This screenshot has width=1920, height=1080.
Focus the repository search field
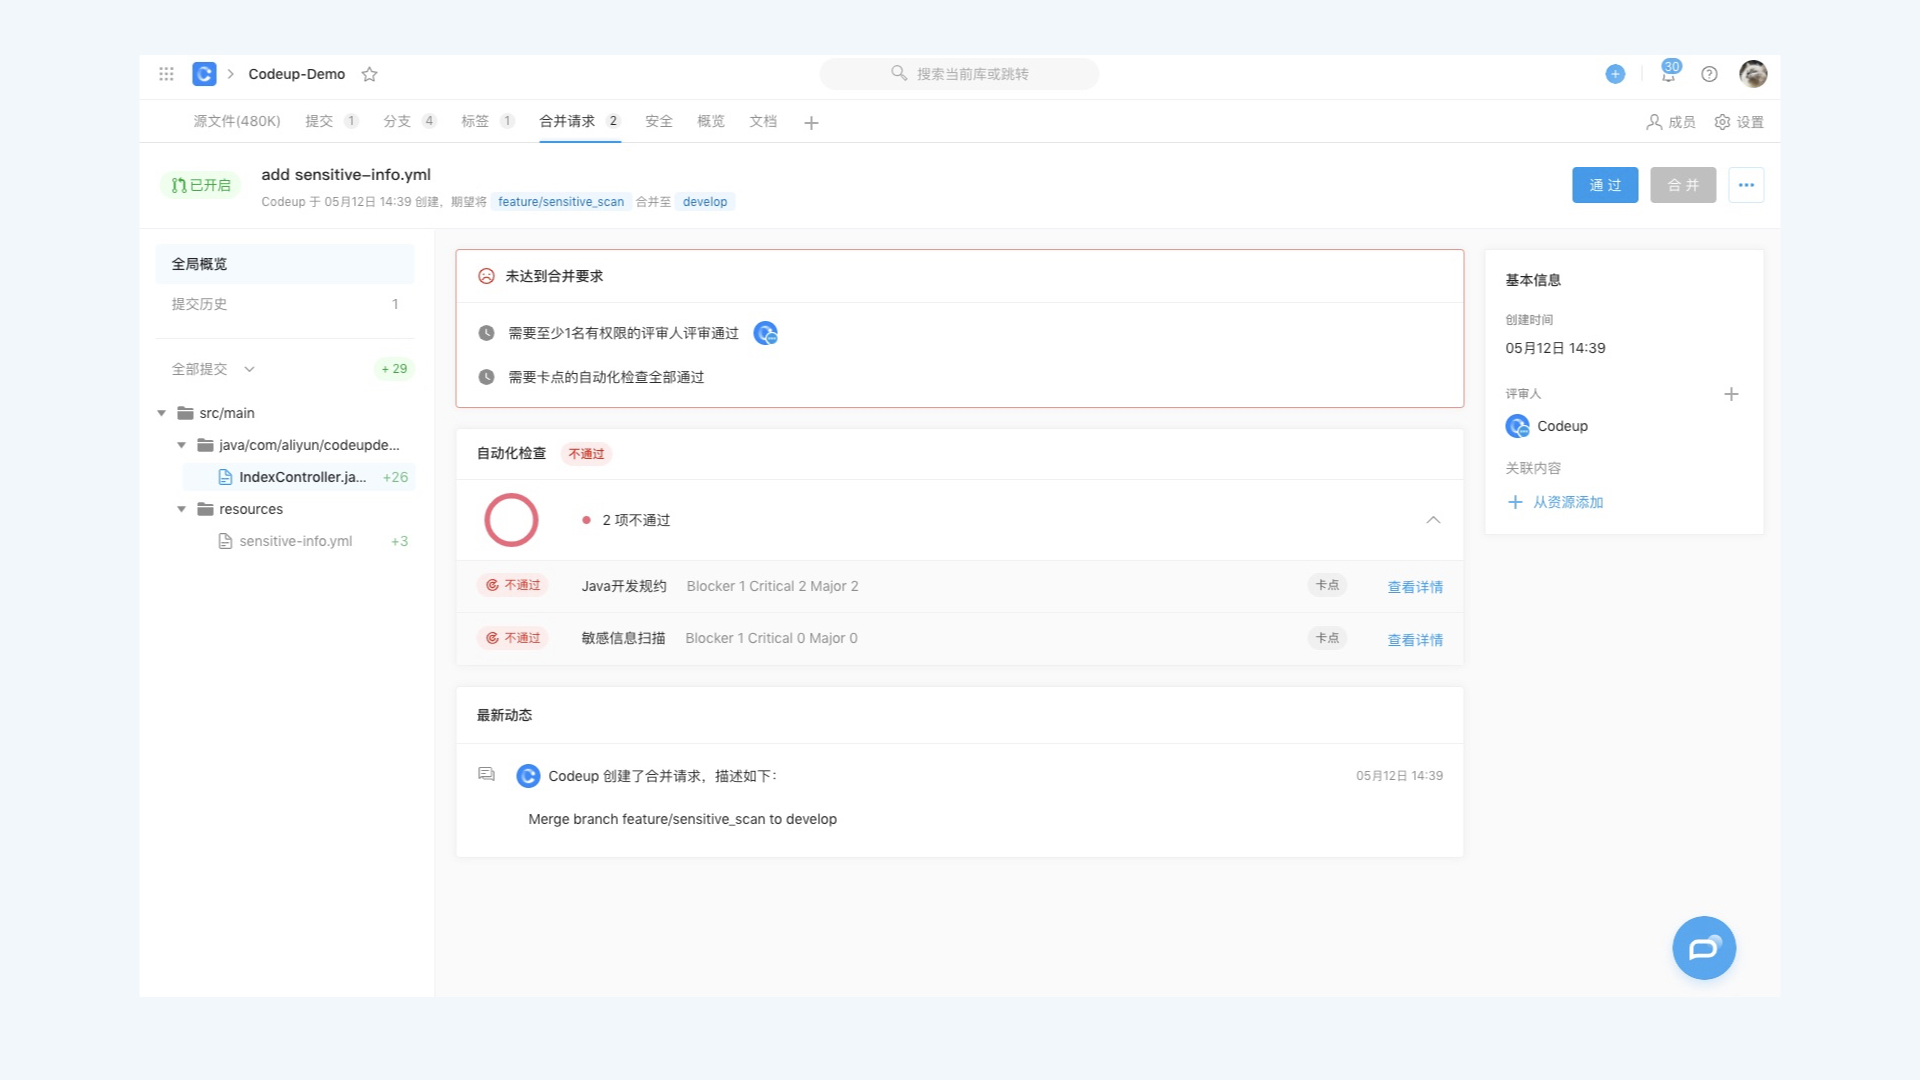(x=959, y=74)
